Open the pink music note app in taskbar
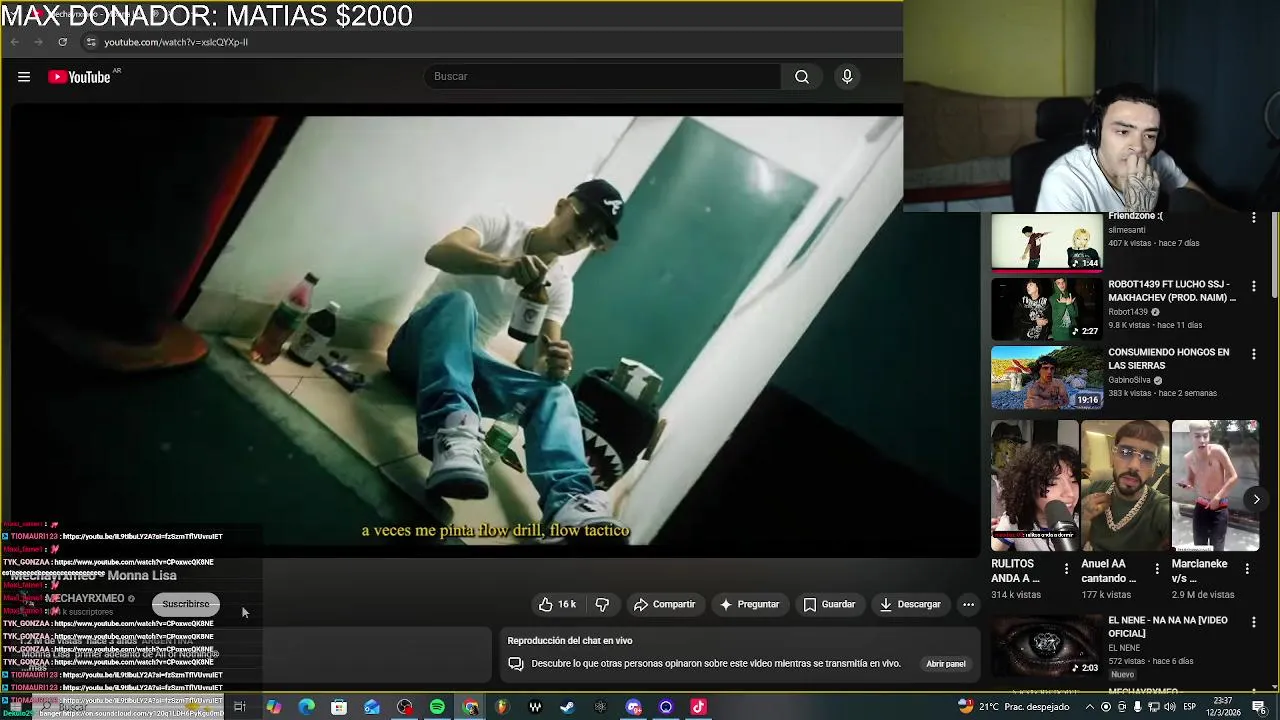The height and width of the screenshot is (720, 1280). [x=698, y=707]
